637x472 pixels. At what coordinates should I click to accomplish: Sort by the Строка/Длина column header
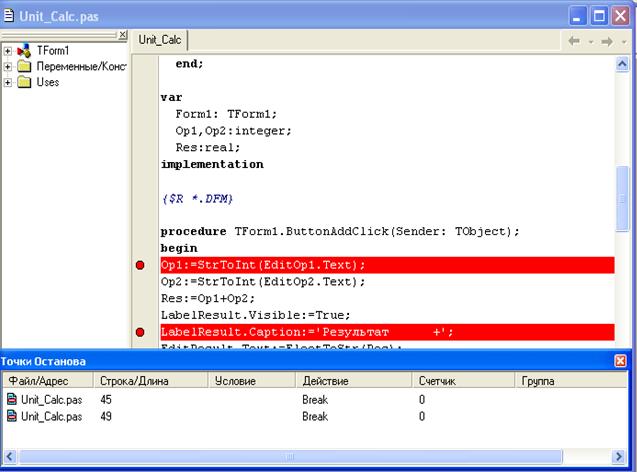(x=150, y=381)
